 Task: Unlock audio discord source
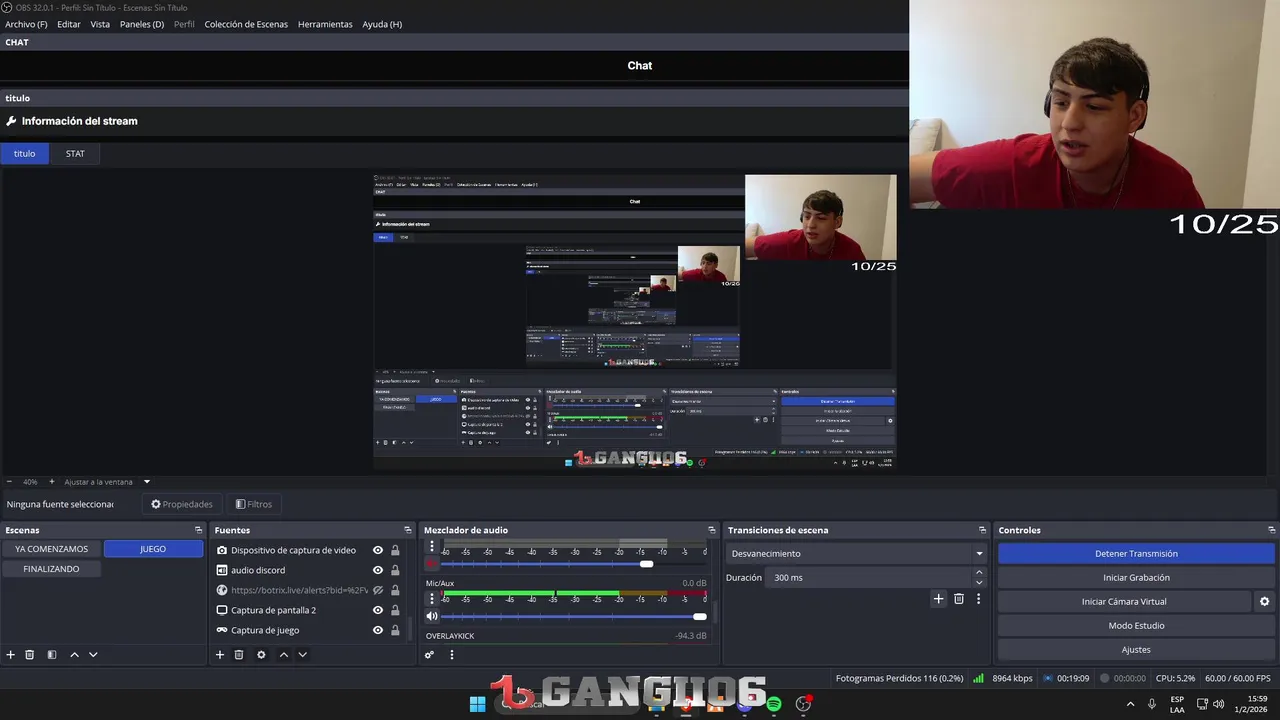(395, 570)
